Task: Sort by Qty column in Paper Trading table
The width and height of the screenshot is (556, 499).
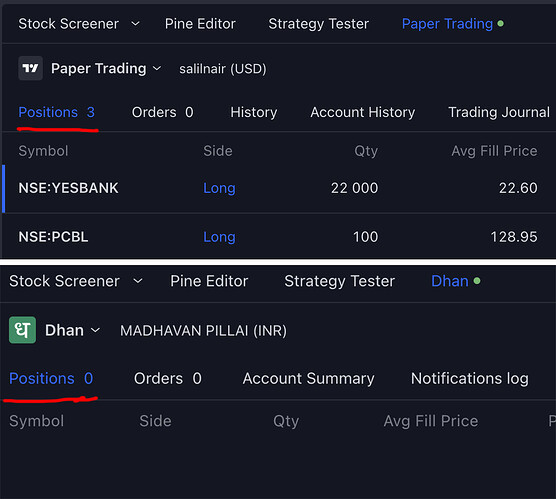Action: click(x=366, y=151)
